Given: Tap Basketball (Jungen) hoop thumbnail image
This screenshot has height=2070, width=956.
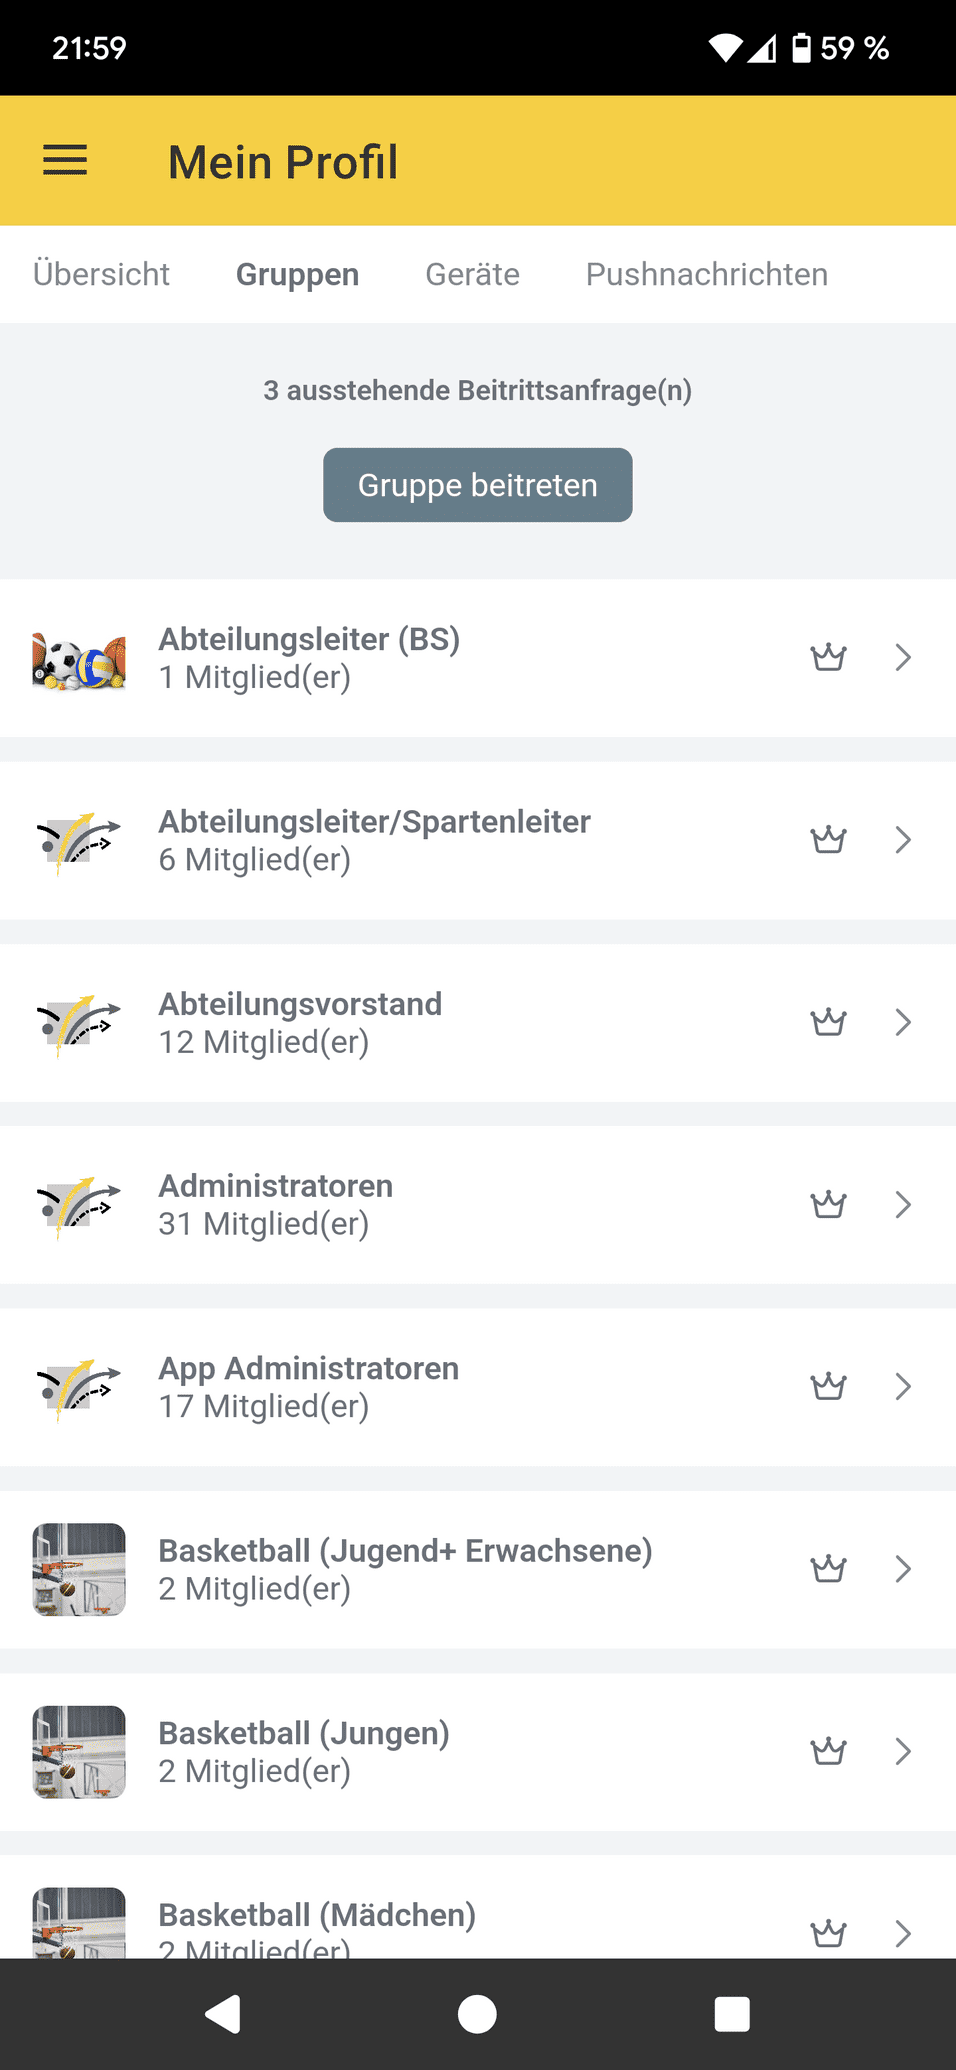Looking at the screenshot, I should point(79,1751).
